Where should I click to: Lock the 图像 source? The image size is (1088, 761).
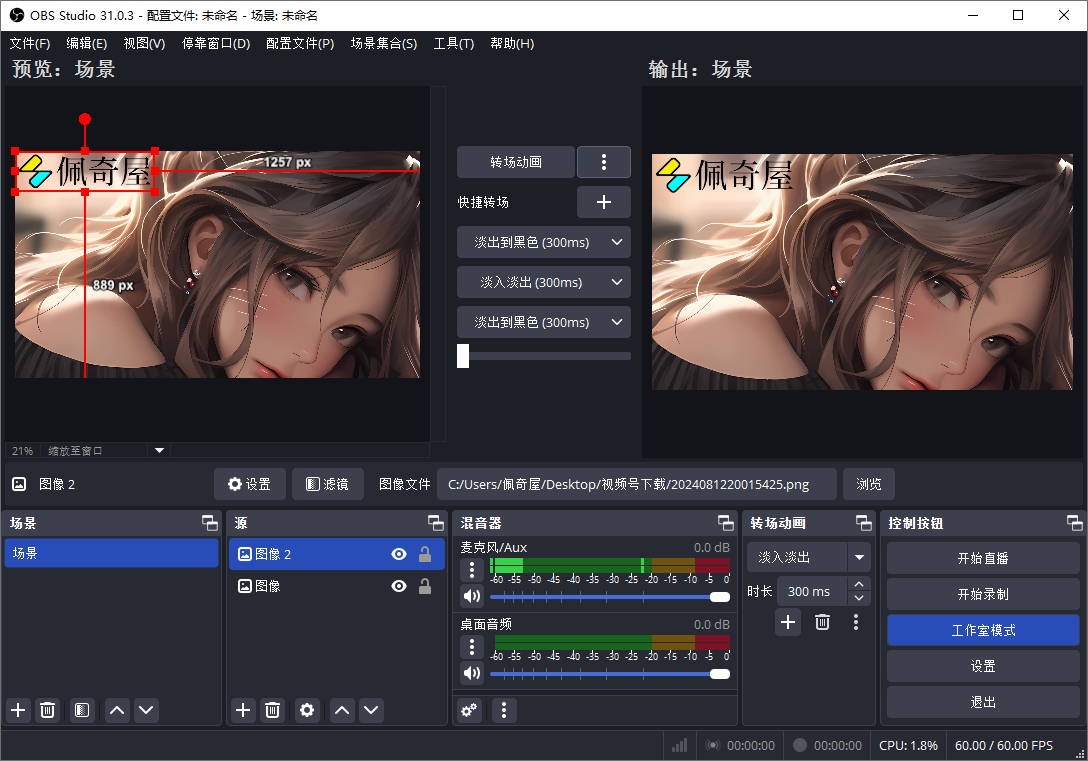[x=425, y=586]
